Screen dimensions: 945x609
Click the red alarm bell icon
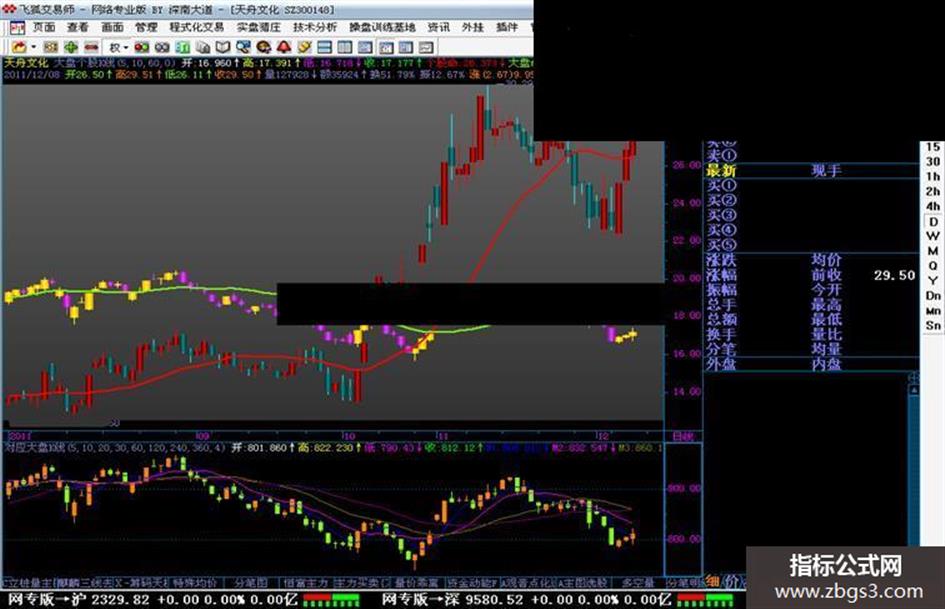pyautogui.click(x=283, y=46)
